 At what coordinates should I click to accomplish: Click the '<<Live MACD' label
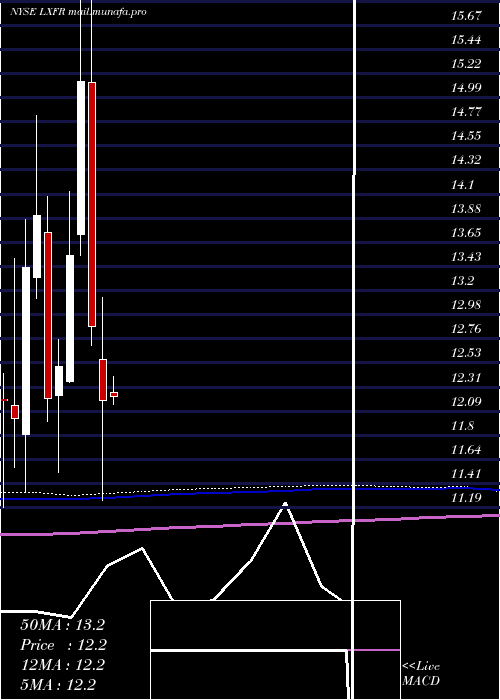coord(421,673)
